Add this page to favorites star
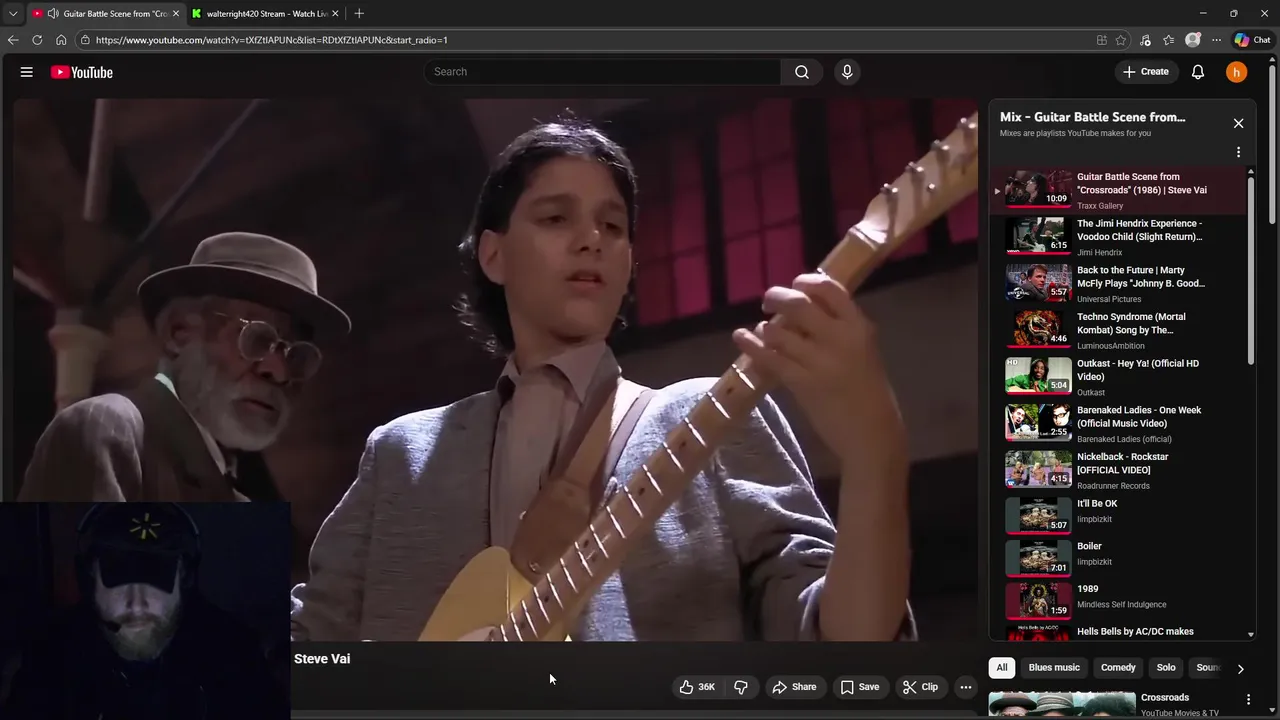1280x720 pixels. [x=1121, y=40]
